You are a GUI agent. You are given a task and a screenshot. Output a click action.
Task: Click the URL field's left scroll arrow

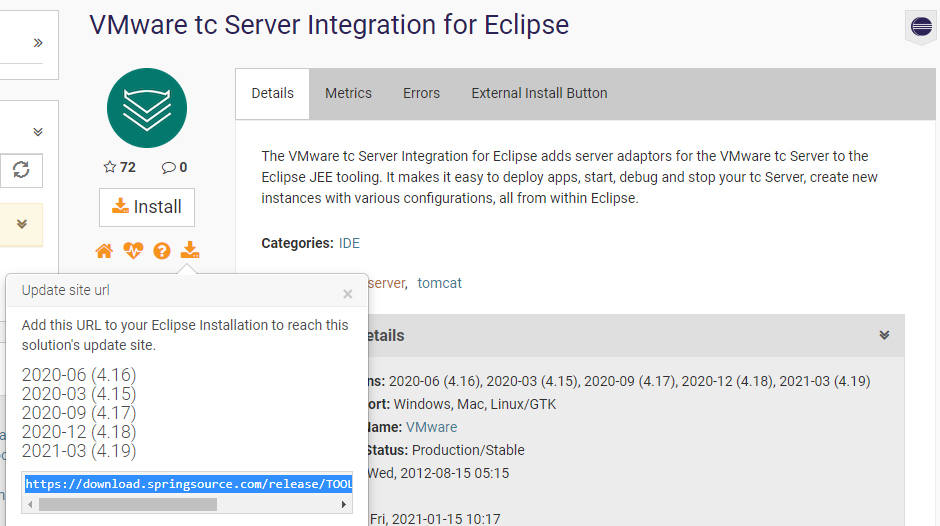[x=30, y=505]
